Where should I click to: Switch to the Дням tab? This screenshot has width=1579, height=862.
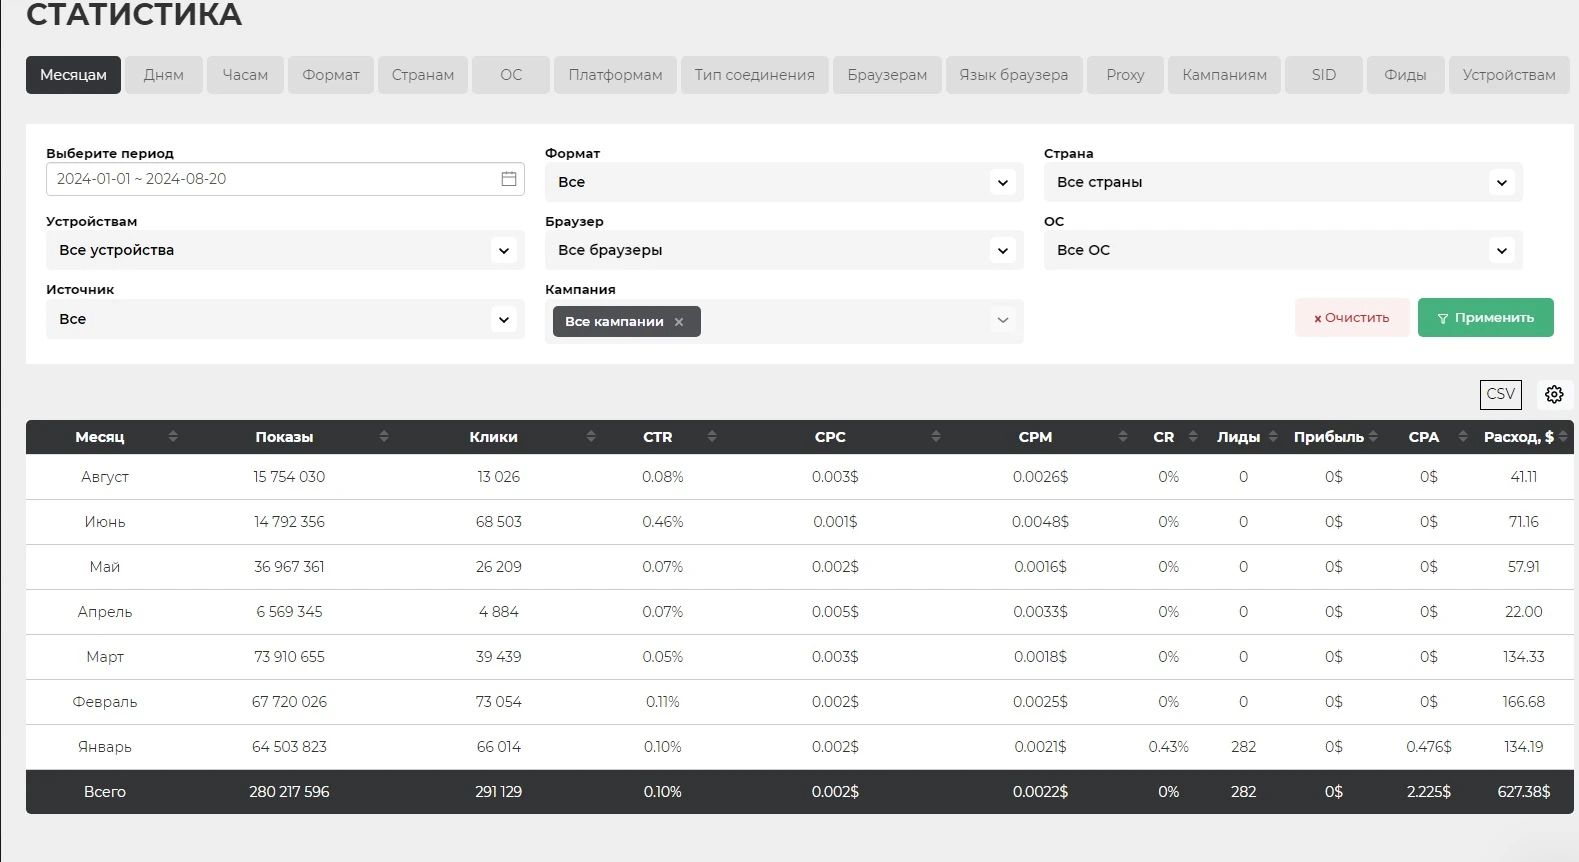pyautogui.click(x=164, y=75)
